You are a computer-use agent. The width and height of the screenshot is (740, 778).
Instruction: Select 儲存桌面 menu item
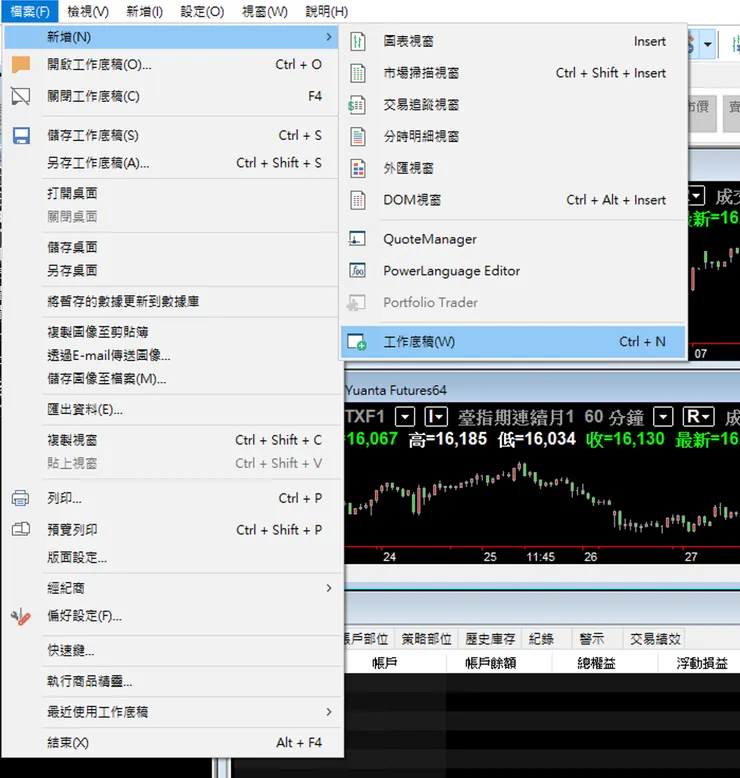(x=172, y=247)
